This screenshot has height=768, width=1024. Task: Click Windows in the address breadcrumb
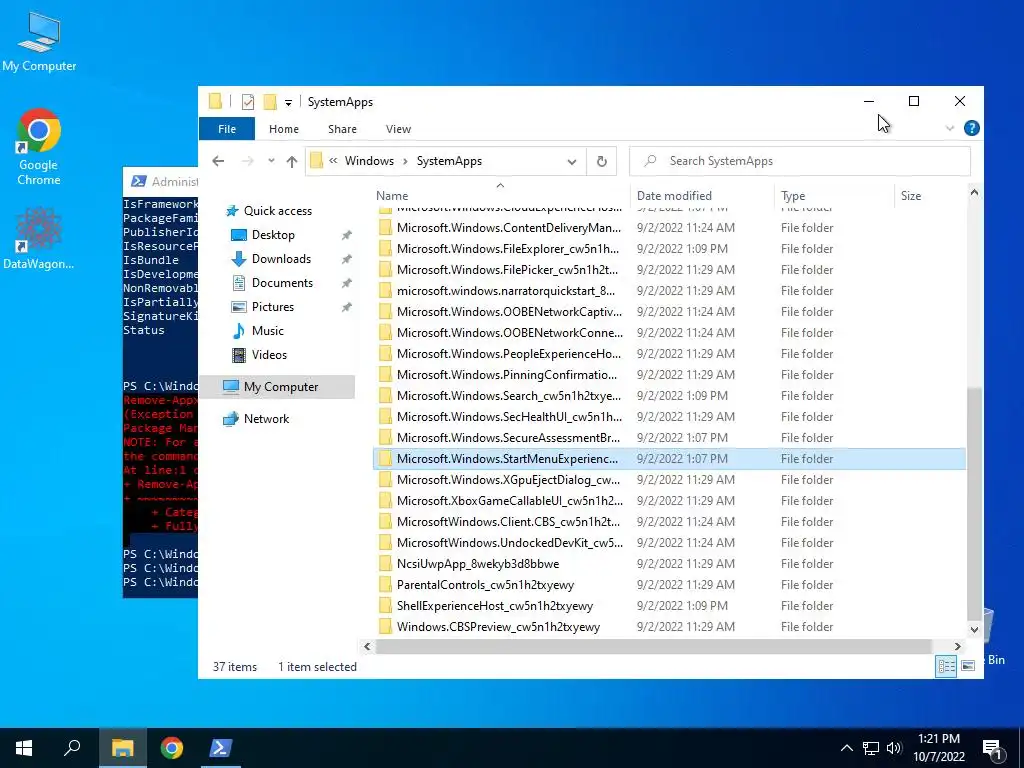369,161
